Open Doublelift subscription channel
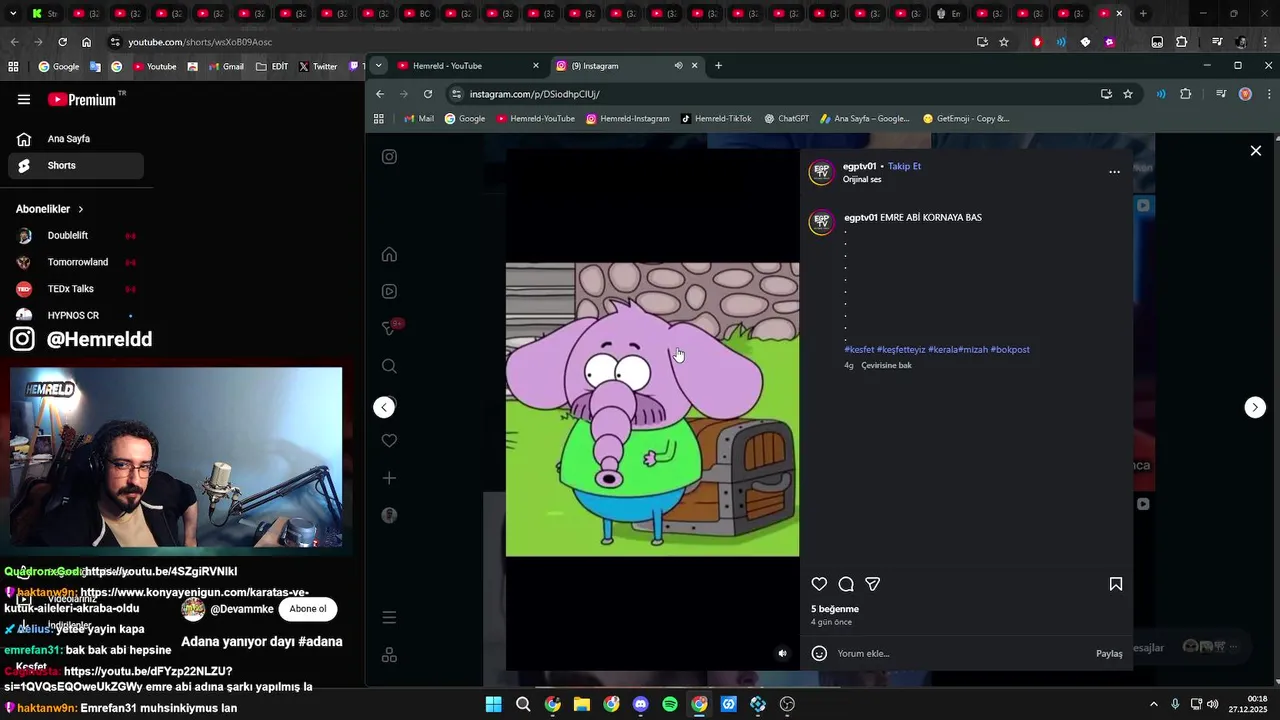Screen dimensions: 1280x720 coord(76,236)
